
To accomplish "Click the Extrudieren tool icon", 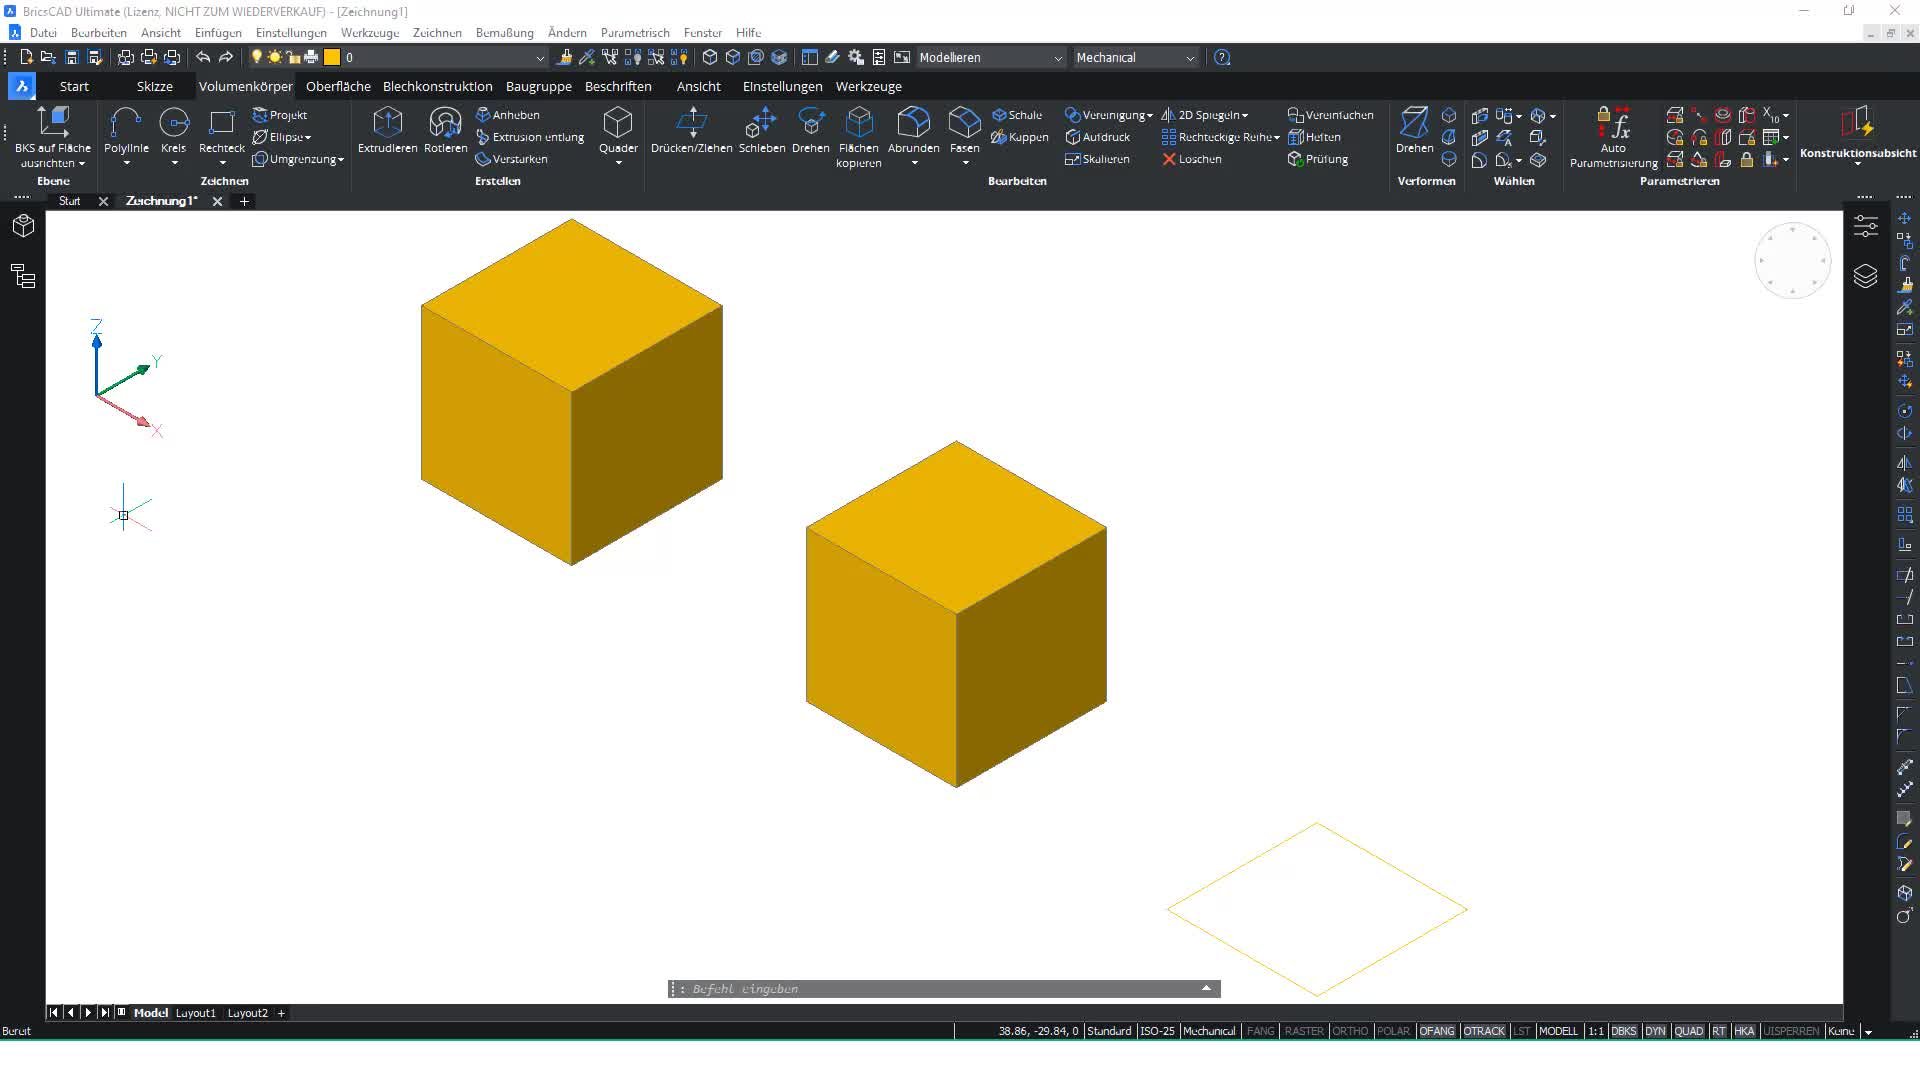I will tap(387, 122).
